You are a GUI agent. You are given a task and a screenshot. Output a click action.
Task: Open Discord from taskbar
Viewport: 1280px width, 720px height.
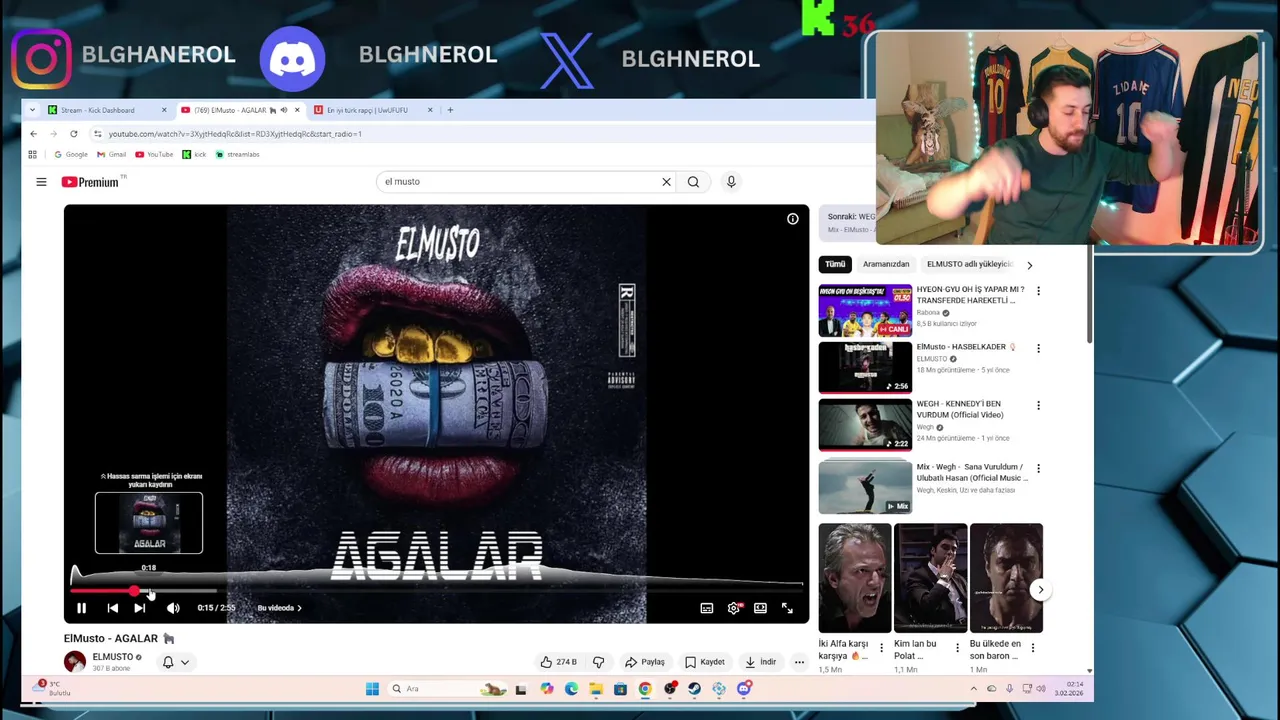[744, 689]
